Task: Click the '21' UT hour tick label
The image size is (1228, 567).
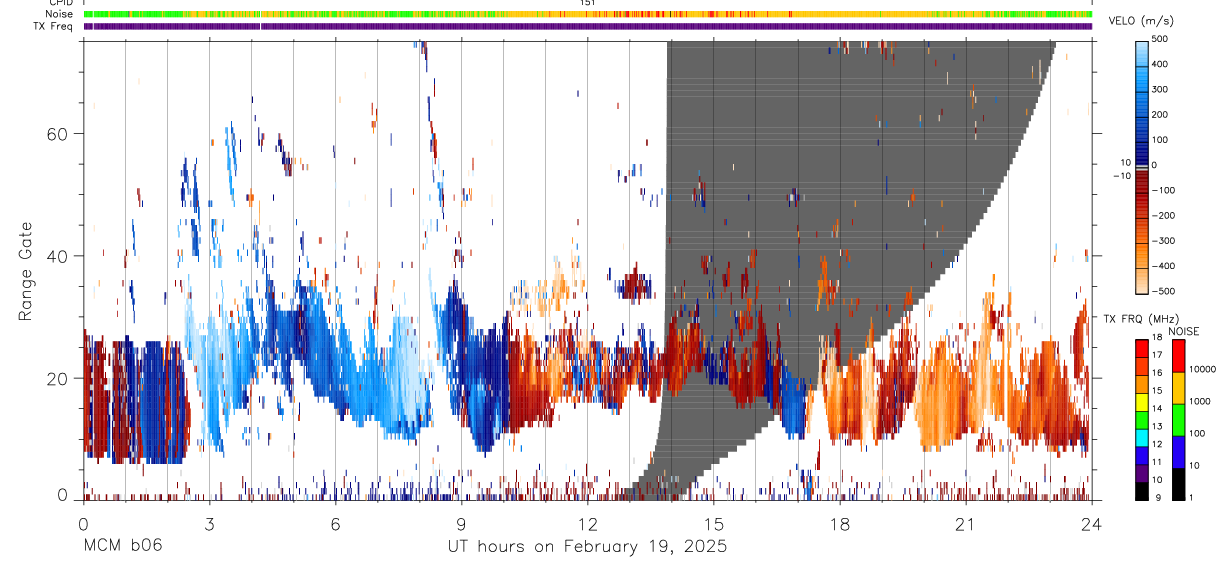Action: click(966, 523)
